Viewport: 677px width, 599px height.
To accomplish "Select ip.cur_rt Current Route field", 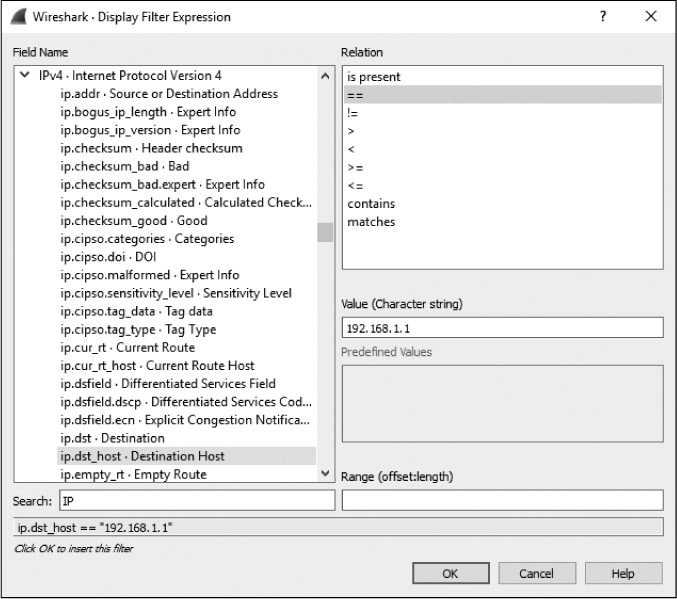I will point(127,348).
